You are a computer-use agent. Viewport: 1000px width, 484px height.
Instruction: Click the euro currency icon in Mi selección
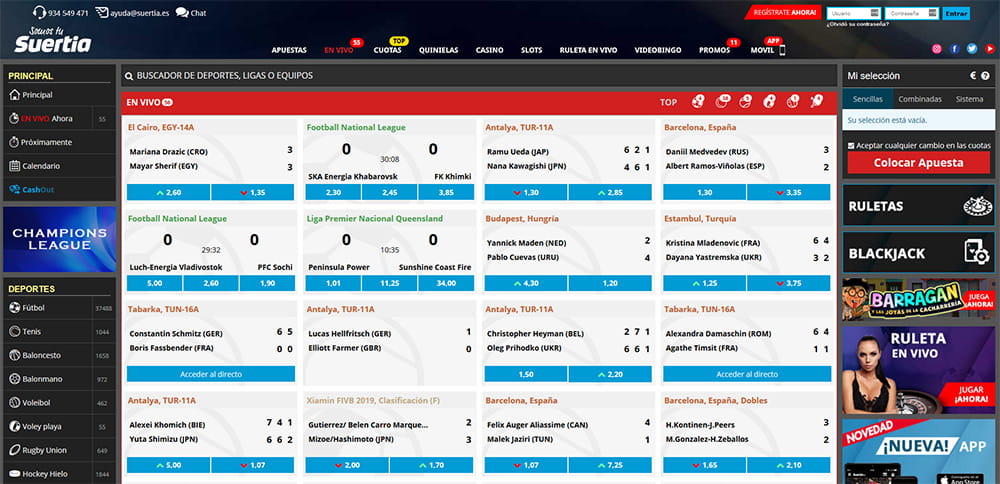pyautogui.click(x=973, y=76)
